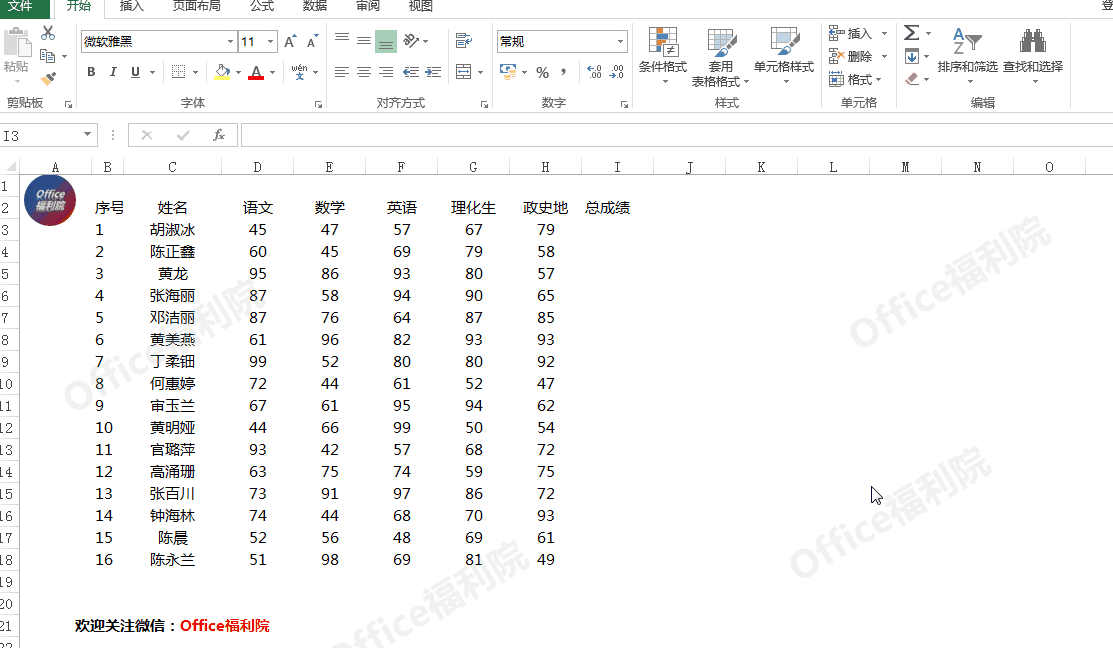Toggle middle vertical alignment
This screenshot has height=648, width=1113.
363,40
